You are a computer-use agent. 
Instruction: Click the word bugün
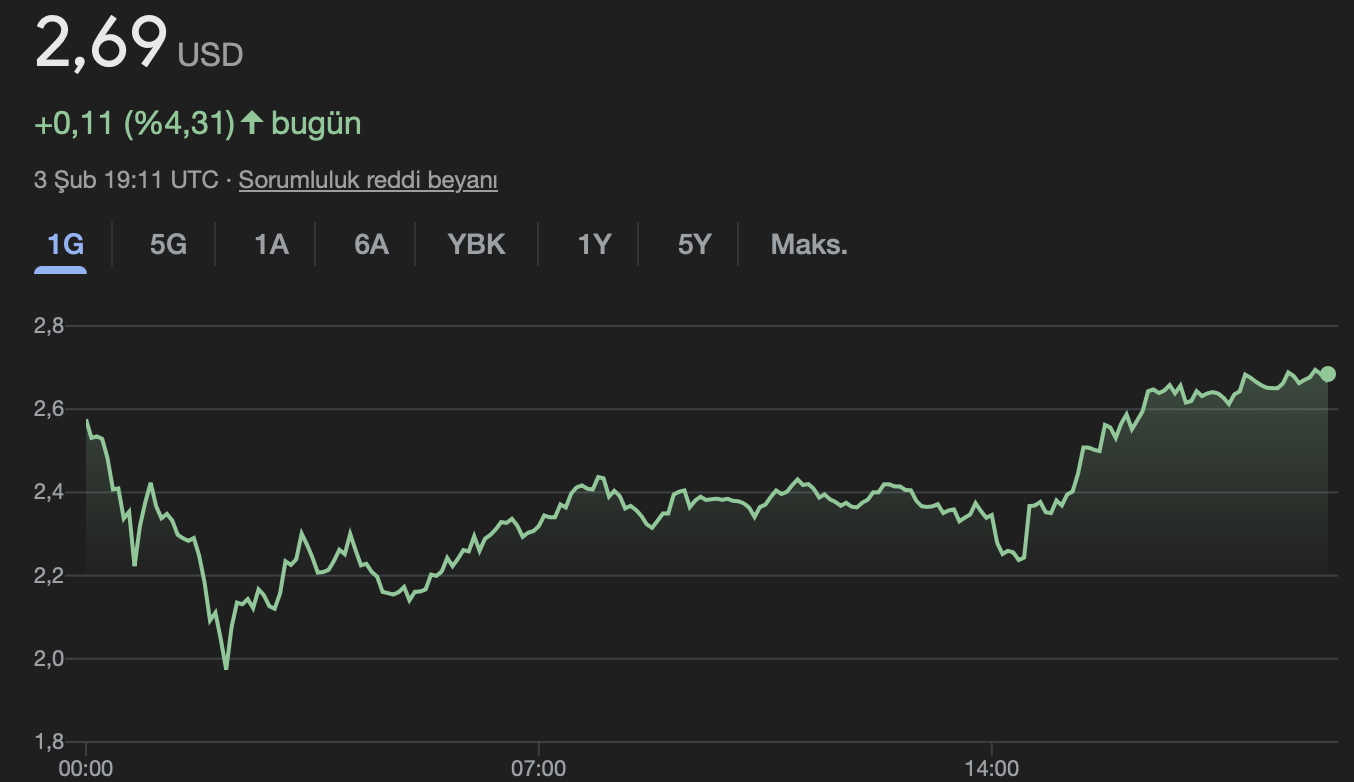[316, 124]
